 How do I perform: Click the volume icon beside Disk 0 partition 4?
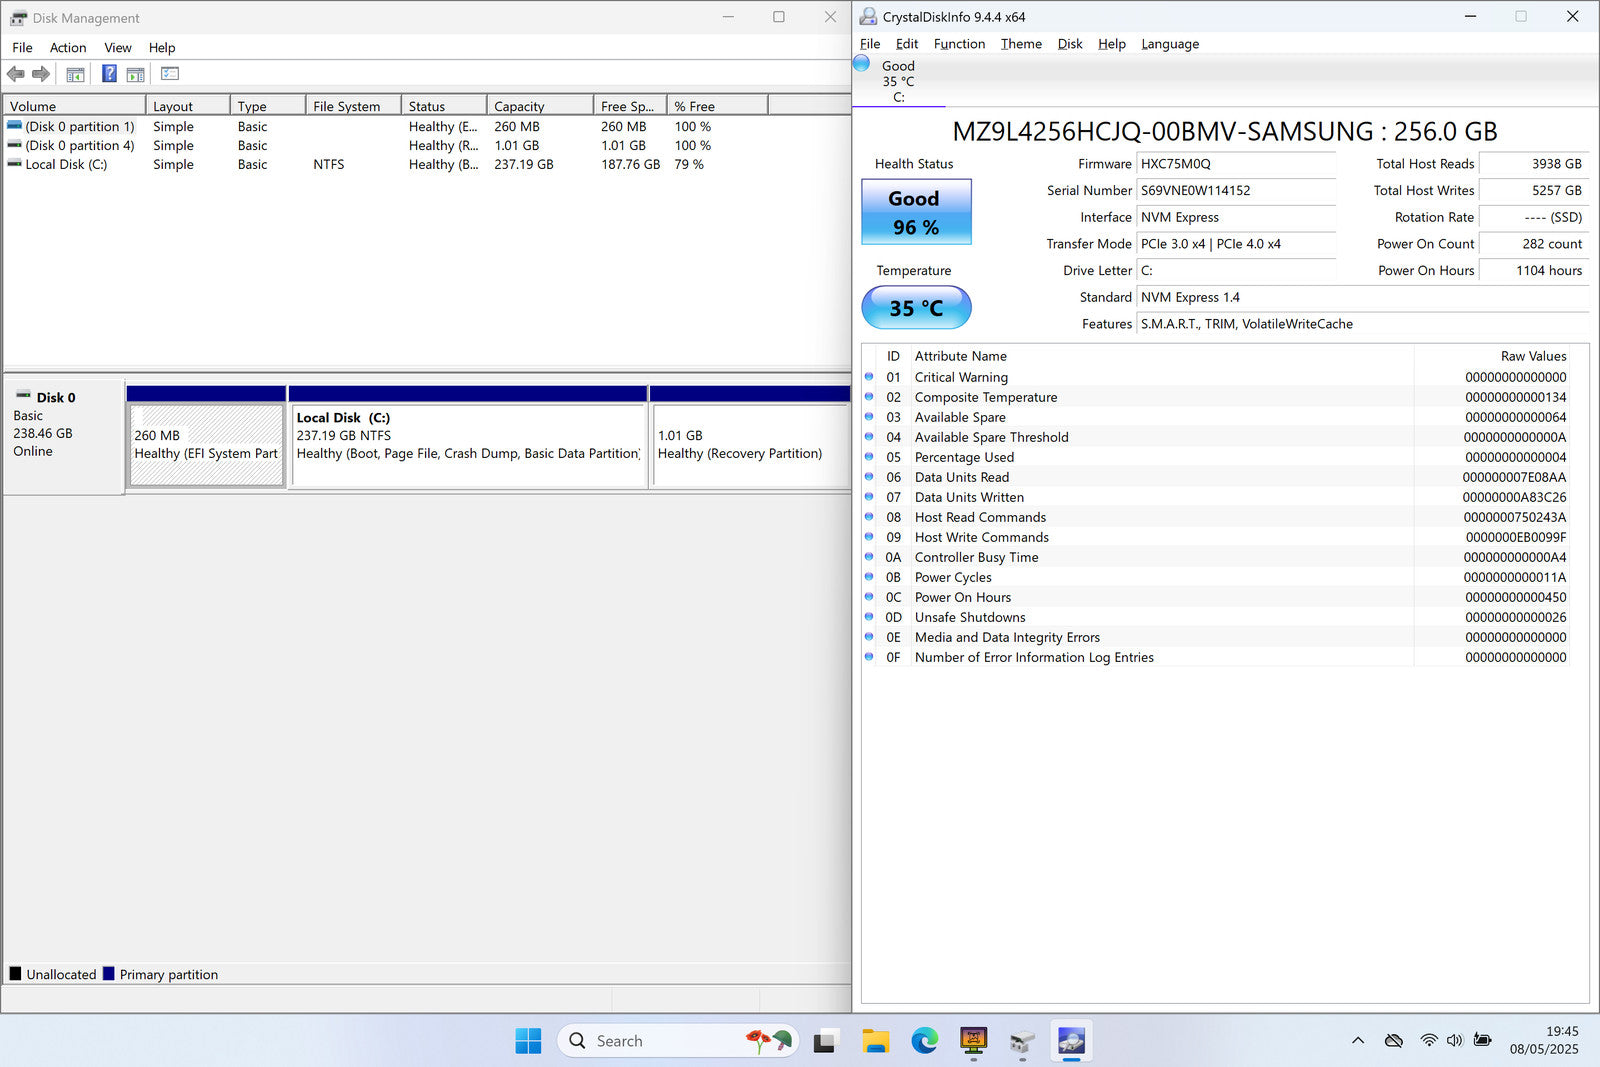[x=14, y=145]
